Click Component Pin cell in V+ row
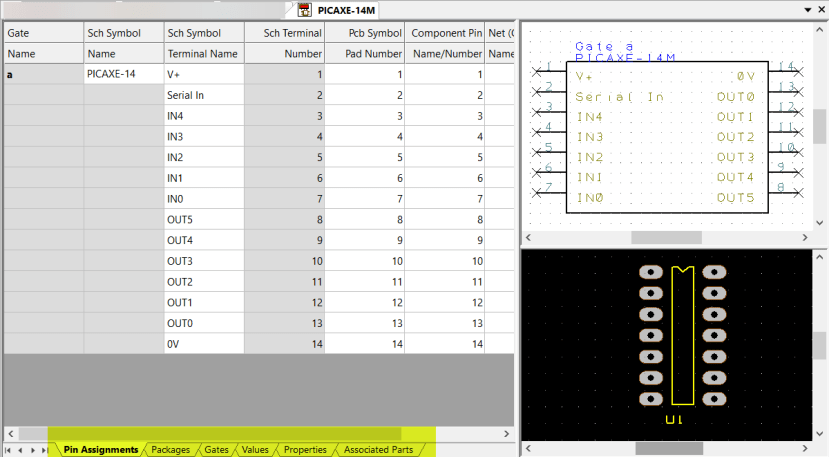Viewport: 829px width, 457px height. tap(445, 74)
